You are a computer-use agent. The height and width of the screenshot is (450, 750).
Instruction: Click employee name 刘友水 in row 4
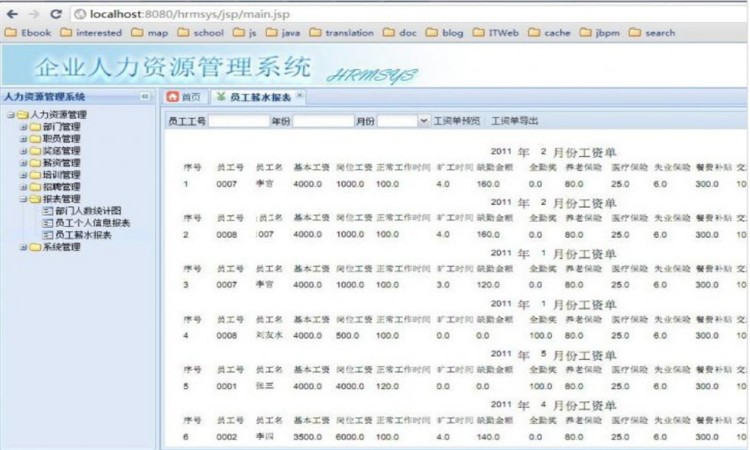[x=269, y=335]
